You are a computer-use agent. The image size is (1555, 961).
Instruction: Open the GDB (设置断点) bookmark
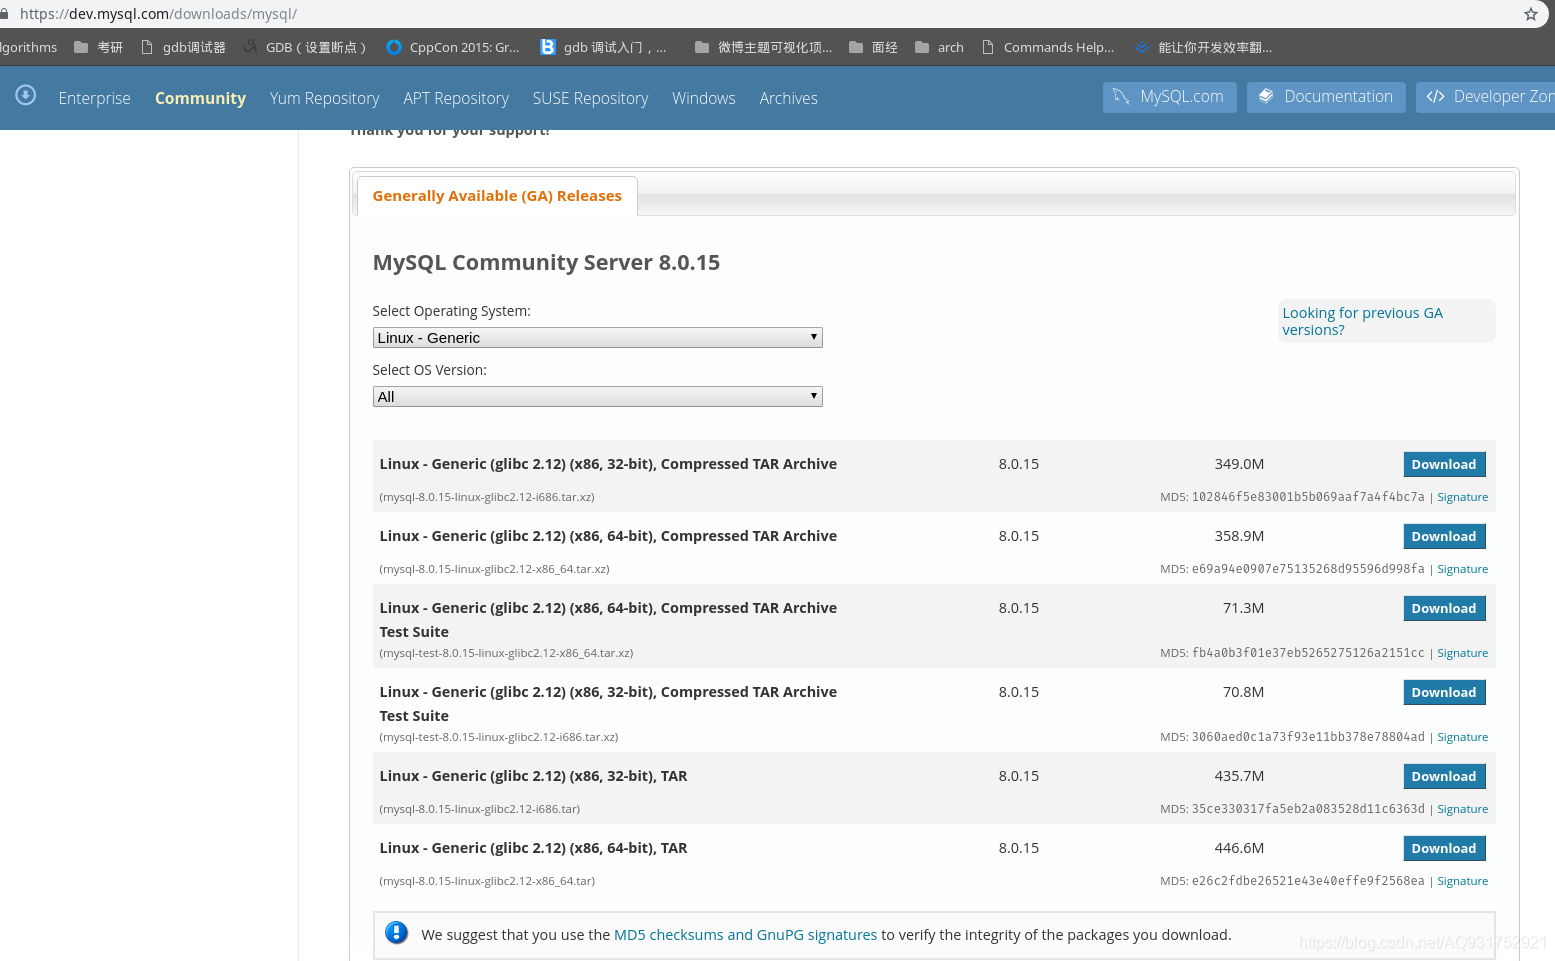pos(305,47)
